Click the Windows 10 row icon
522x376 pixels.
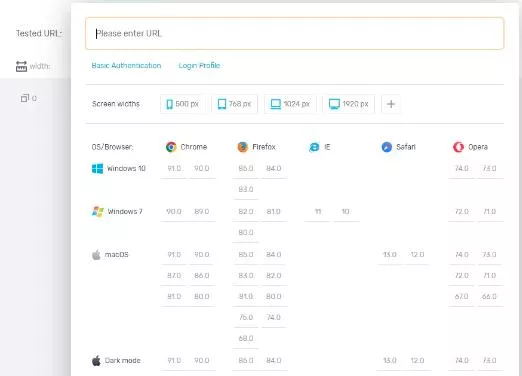(x=97, y=168)
